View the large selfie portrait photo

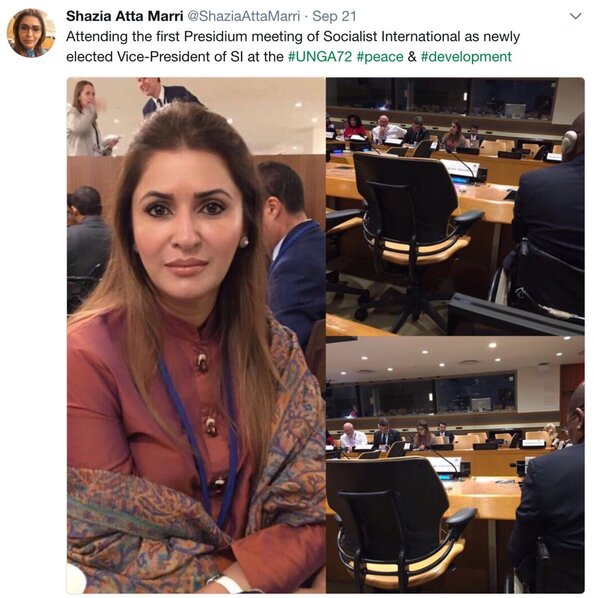tap(196, 335)
